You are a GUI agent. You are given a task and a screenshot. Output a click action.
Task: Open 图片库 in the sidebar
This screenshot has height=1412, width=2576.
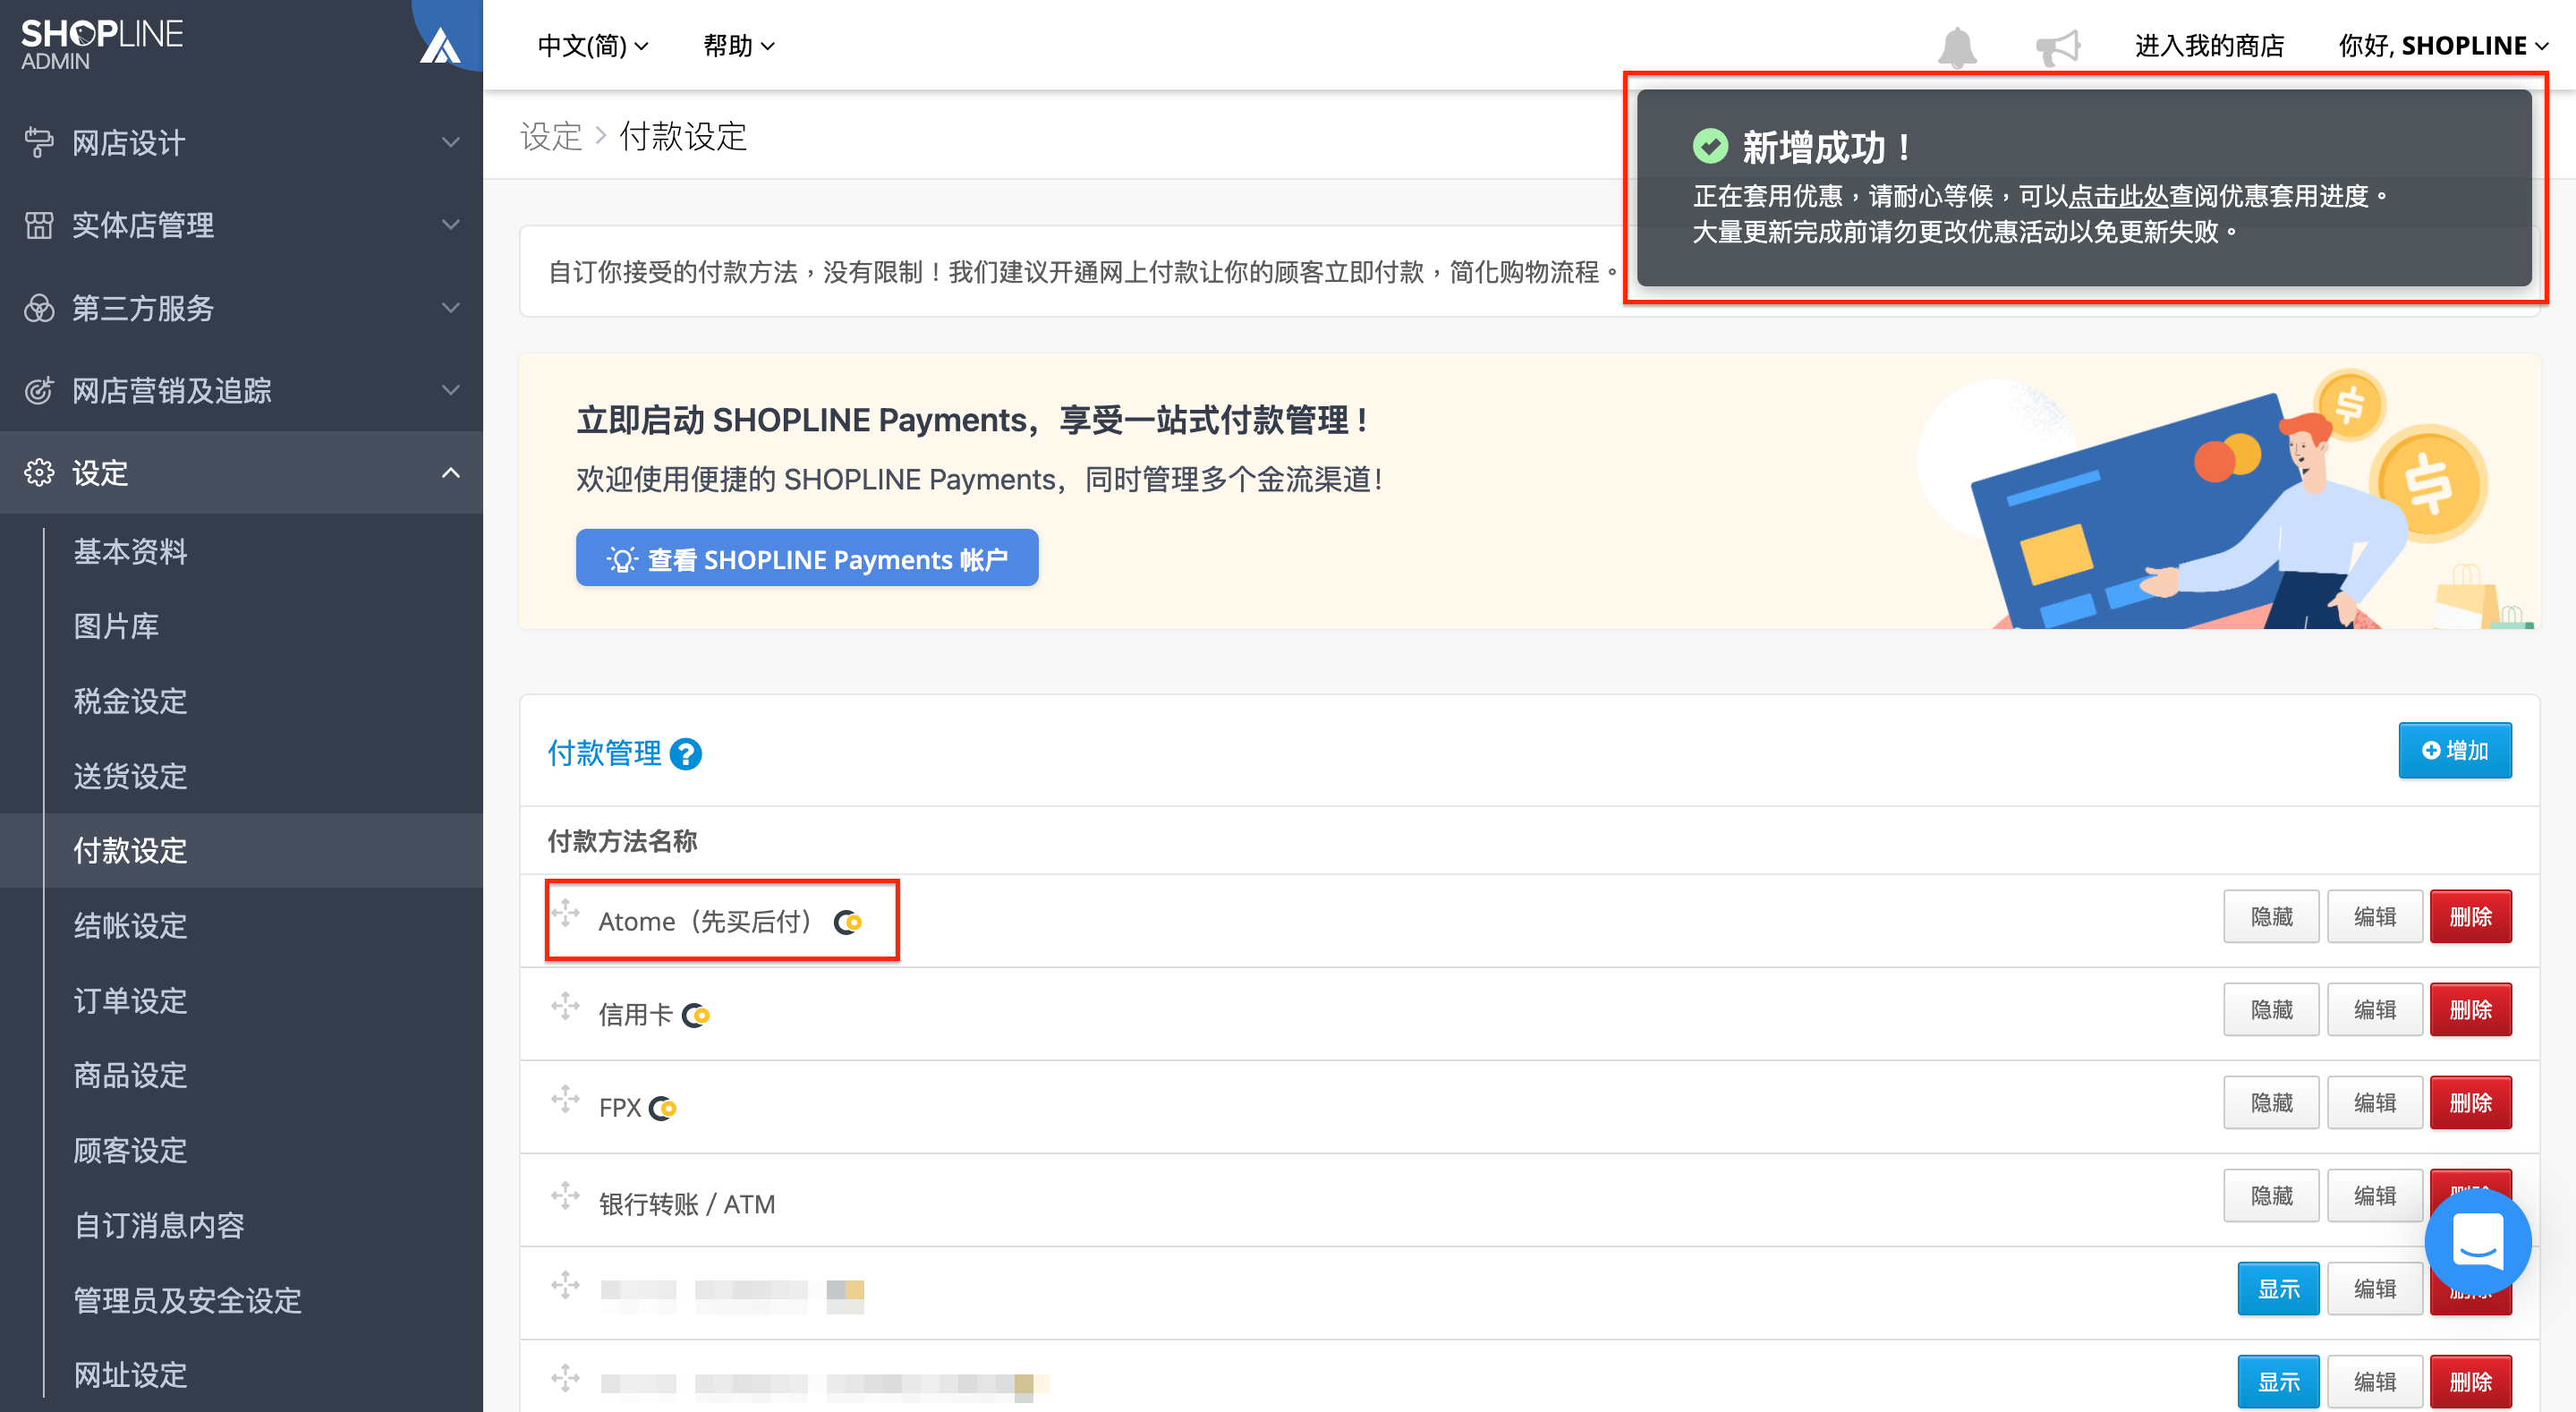pos(116,626)
